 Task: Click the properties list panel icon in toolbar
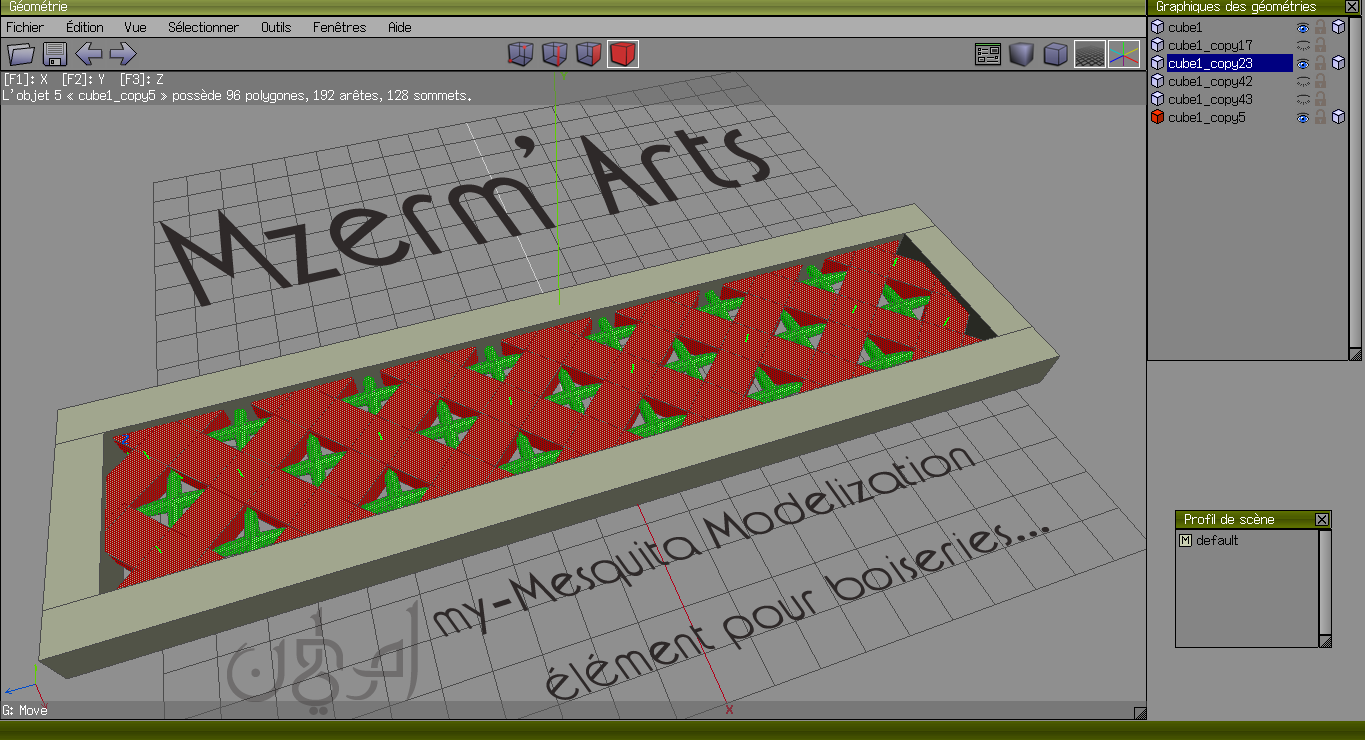tap(988, 54)
